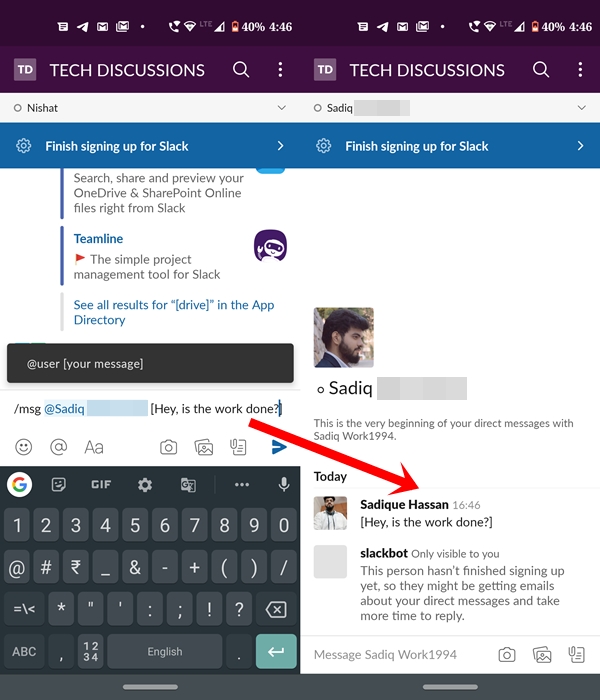Tap the English space bar
Viewport: 600px width, 700px height.
165,651
